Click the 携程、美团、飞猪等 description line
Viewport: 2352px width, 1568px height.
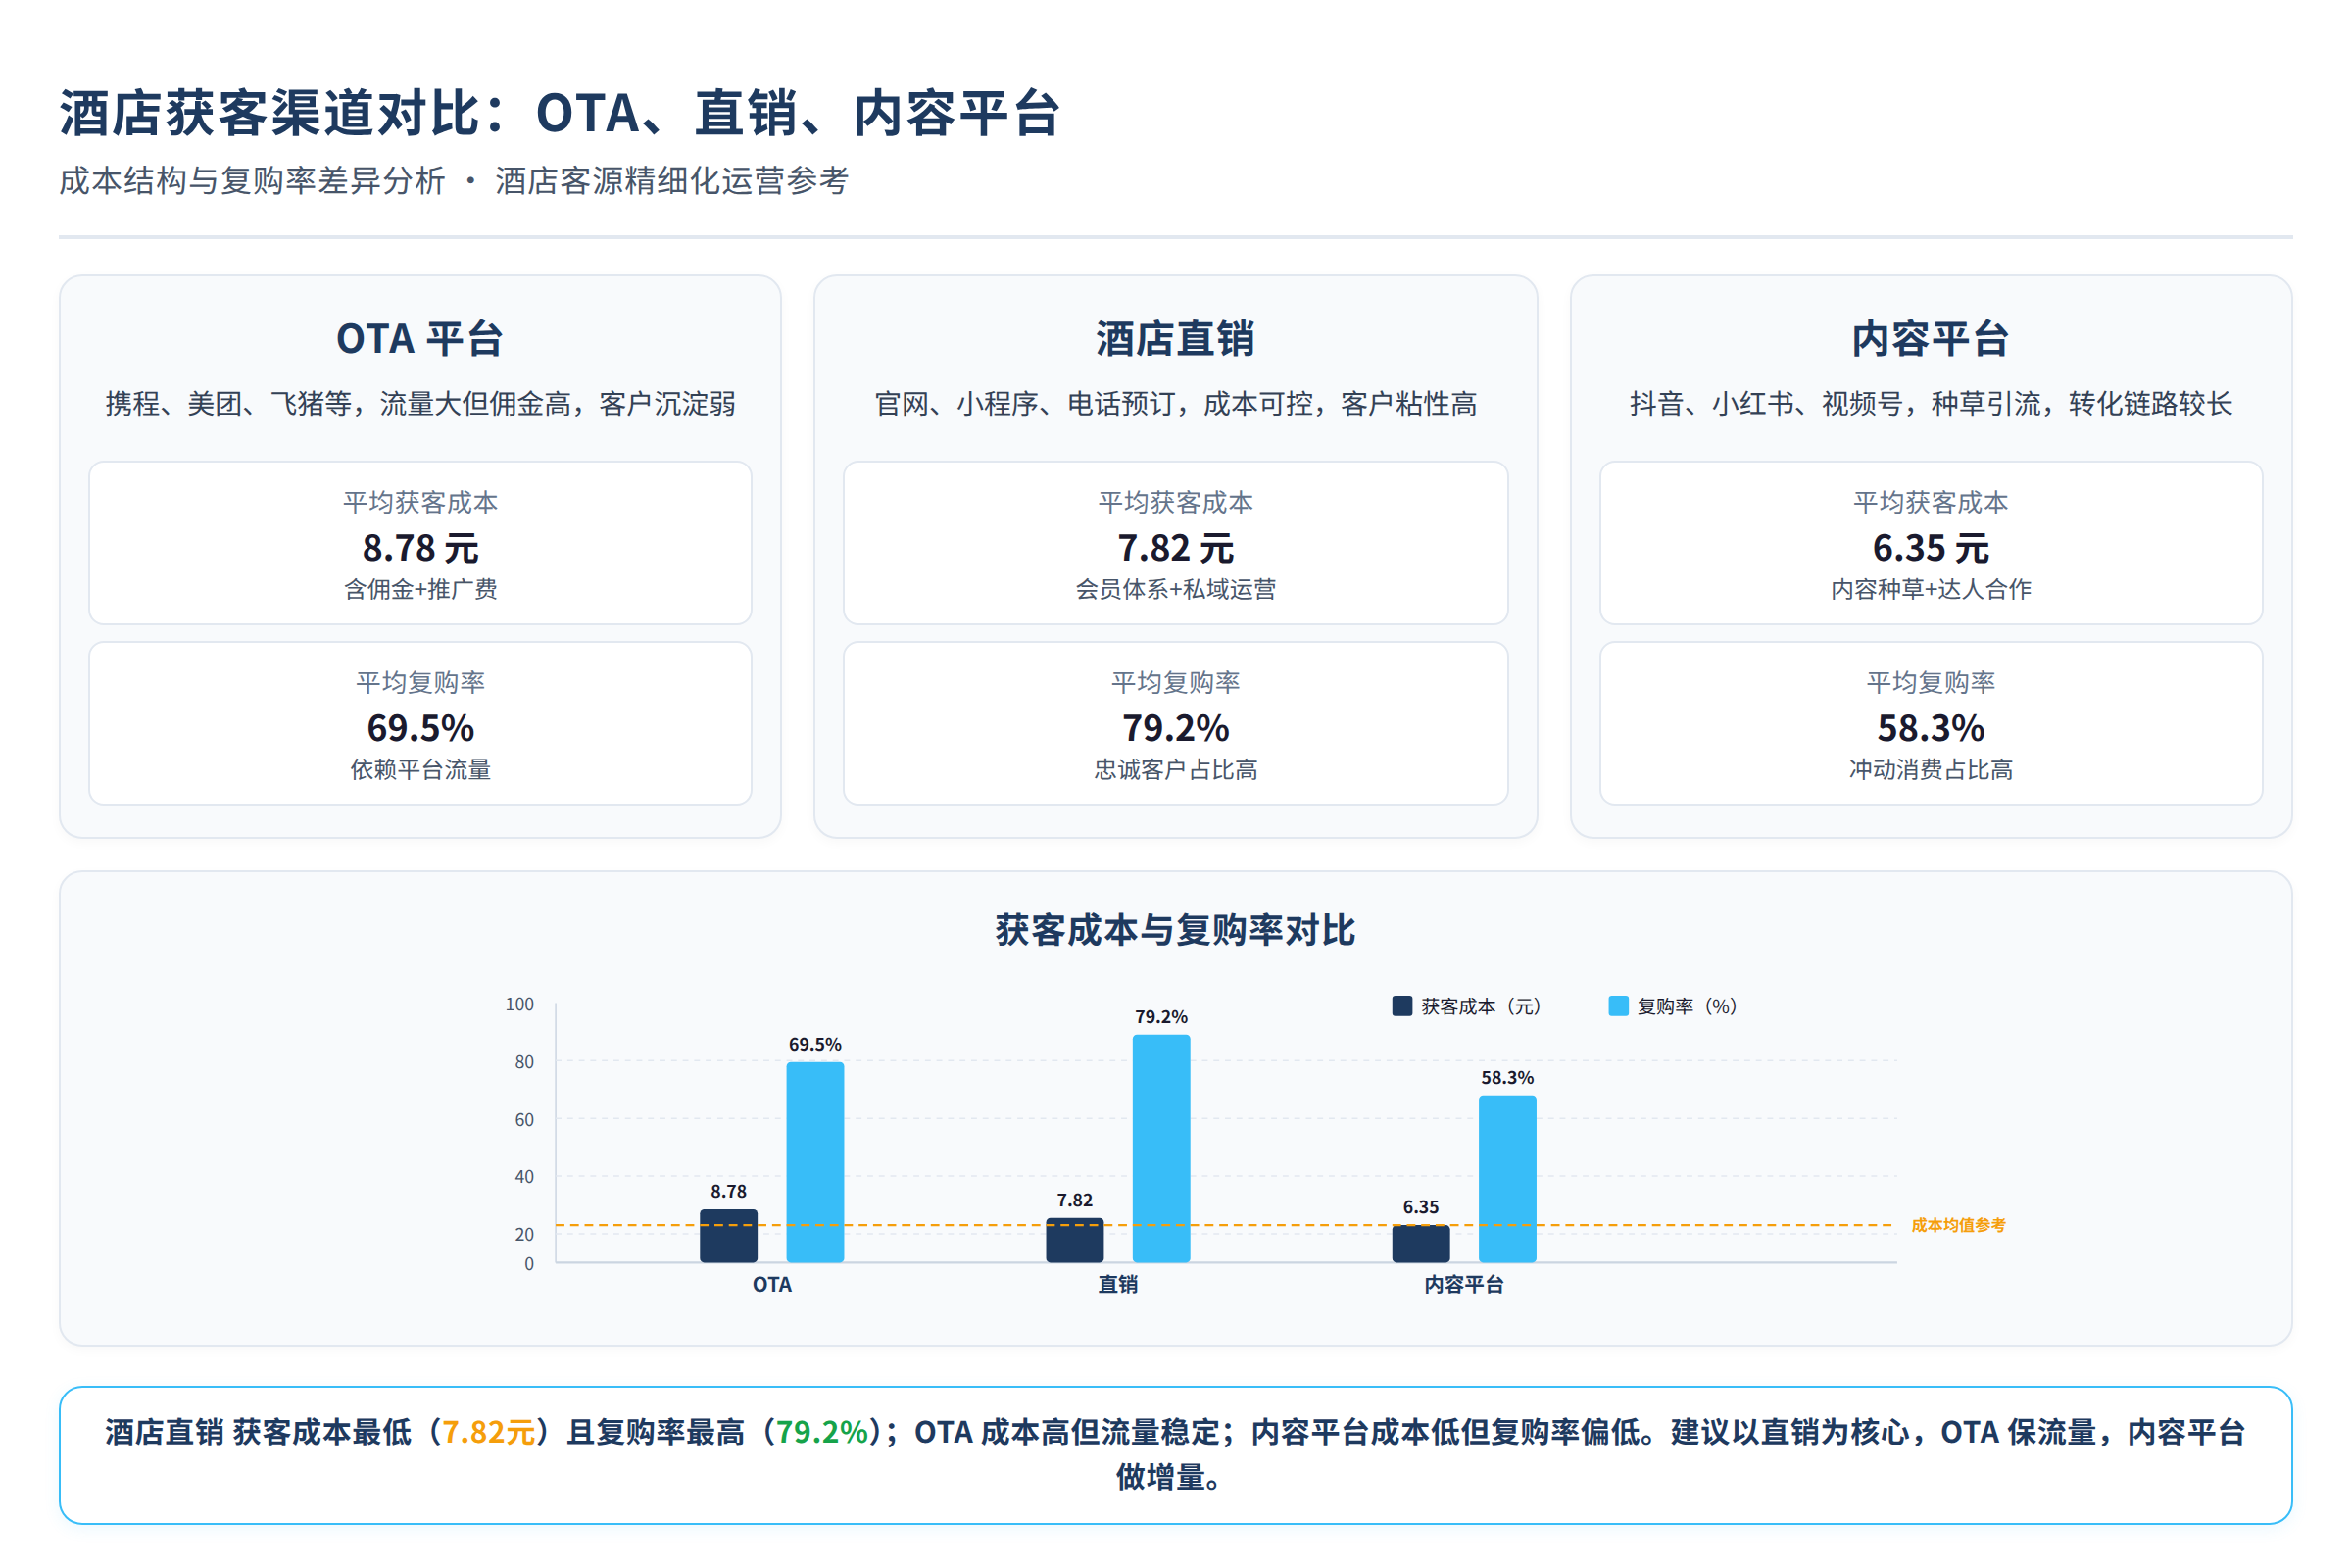pyautogui.click(x=420, y=403)
